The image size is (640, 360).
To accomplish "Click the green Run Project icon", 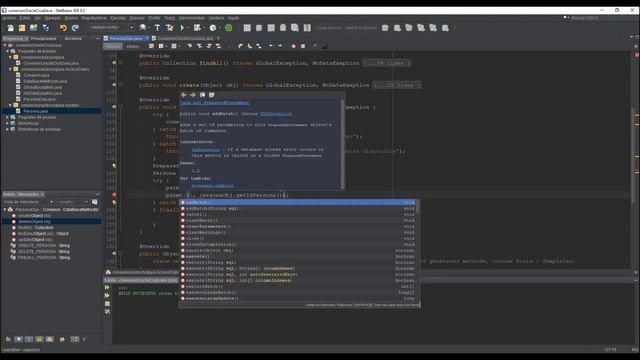I will click(x=182, y=28).
